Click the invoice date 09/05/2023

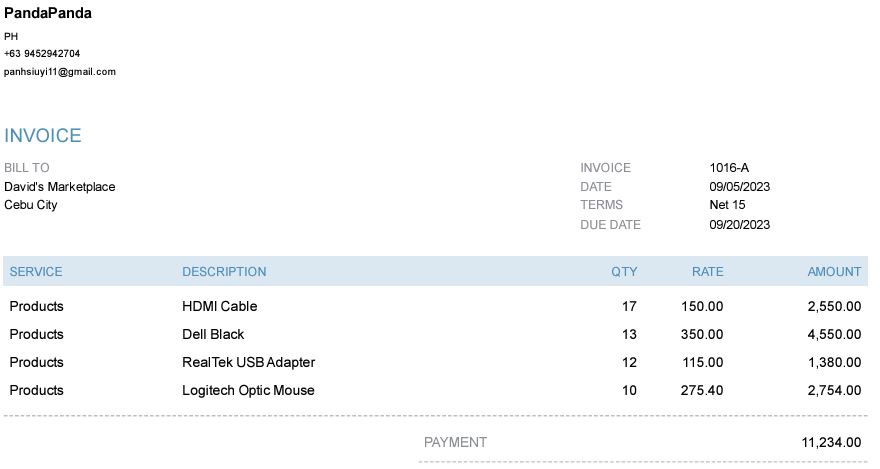coord(740,187)
